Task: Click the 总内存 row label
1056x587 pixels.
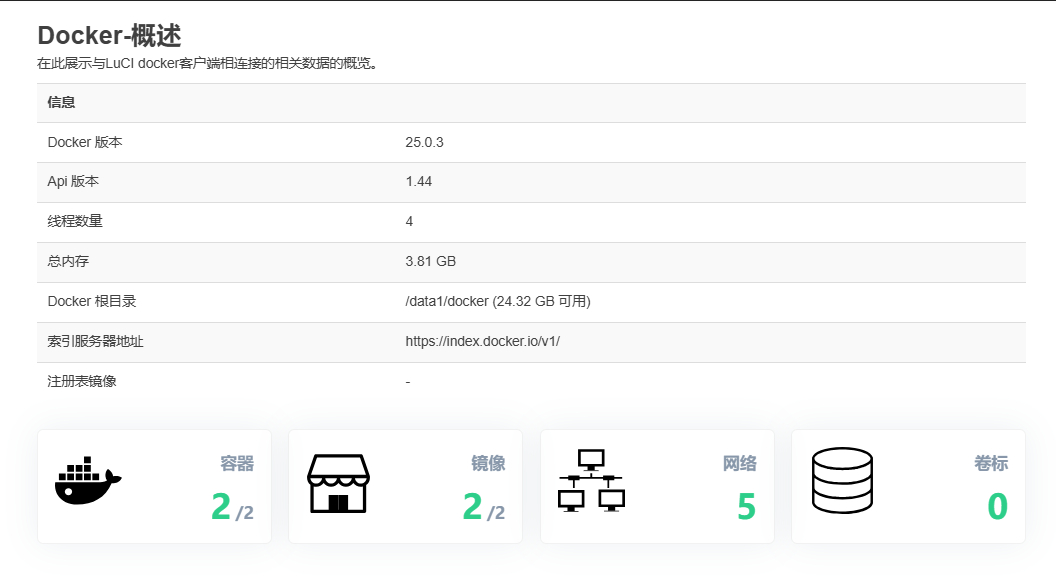Action: coord(68,261)
